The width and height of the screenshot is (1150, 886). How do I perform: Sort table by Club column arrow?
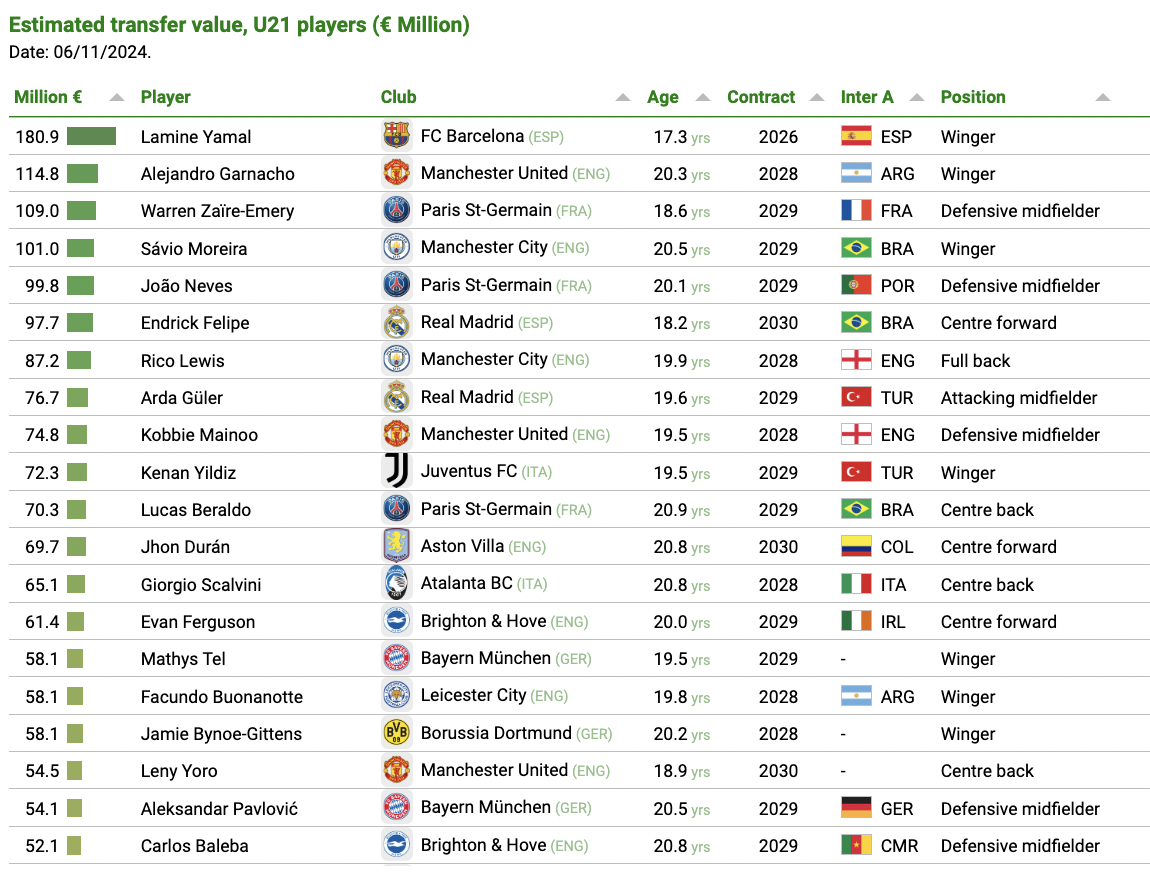point(623,98)
